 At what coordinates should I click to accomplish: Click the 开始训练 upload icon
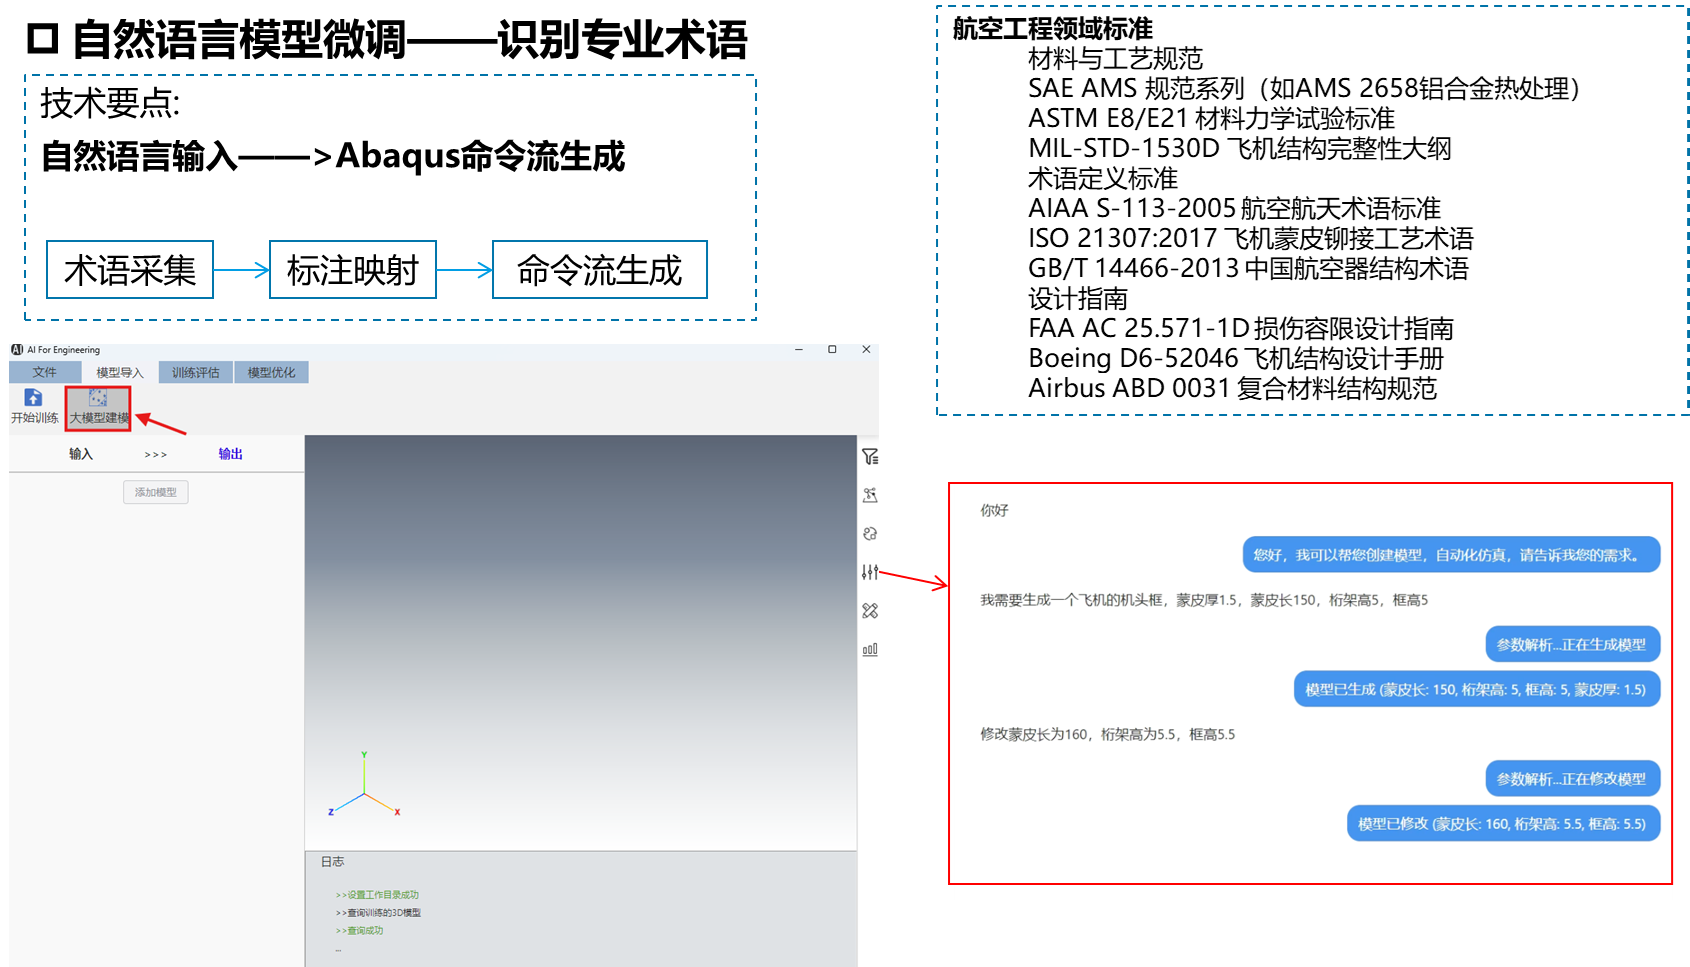point(33,398)
